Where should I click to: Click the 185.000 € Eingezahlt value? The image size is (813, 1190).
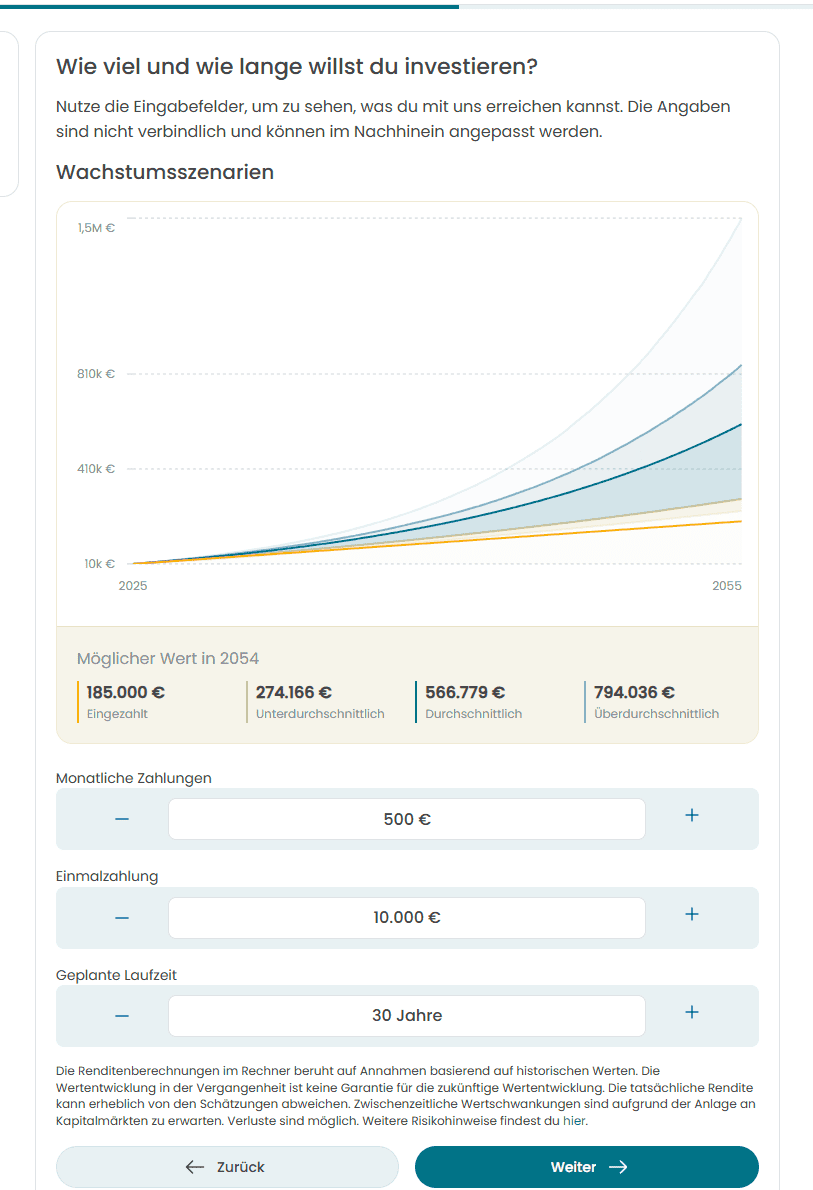tap(126, 692)
